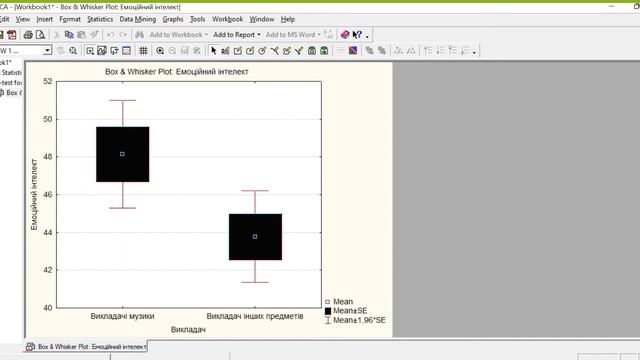Image resolution: width=640 pixels, height=360 pixels.
Task: Select the t-test node in workbook tree
Action: (x=11, y=82)
